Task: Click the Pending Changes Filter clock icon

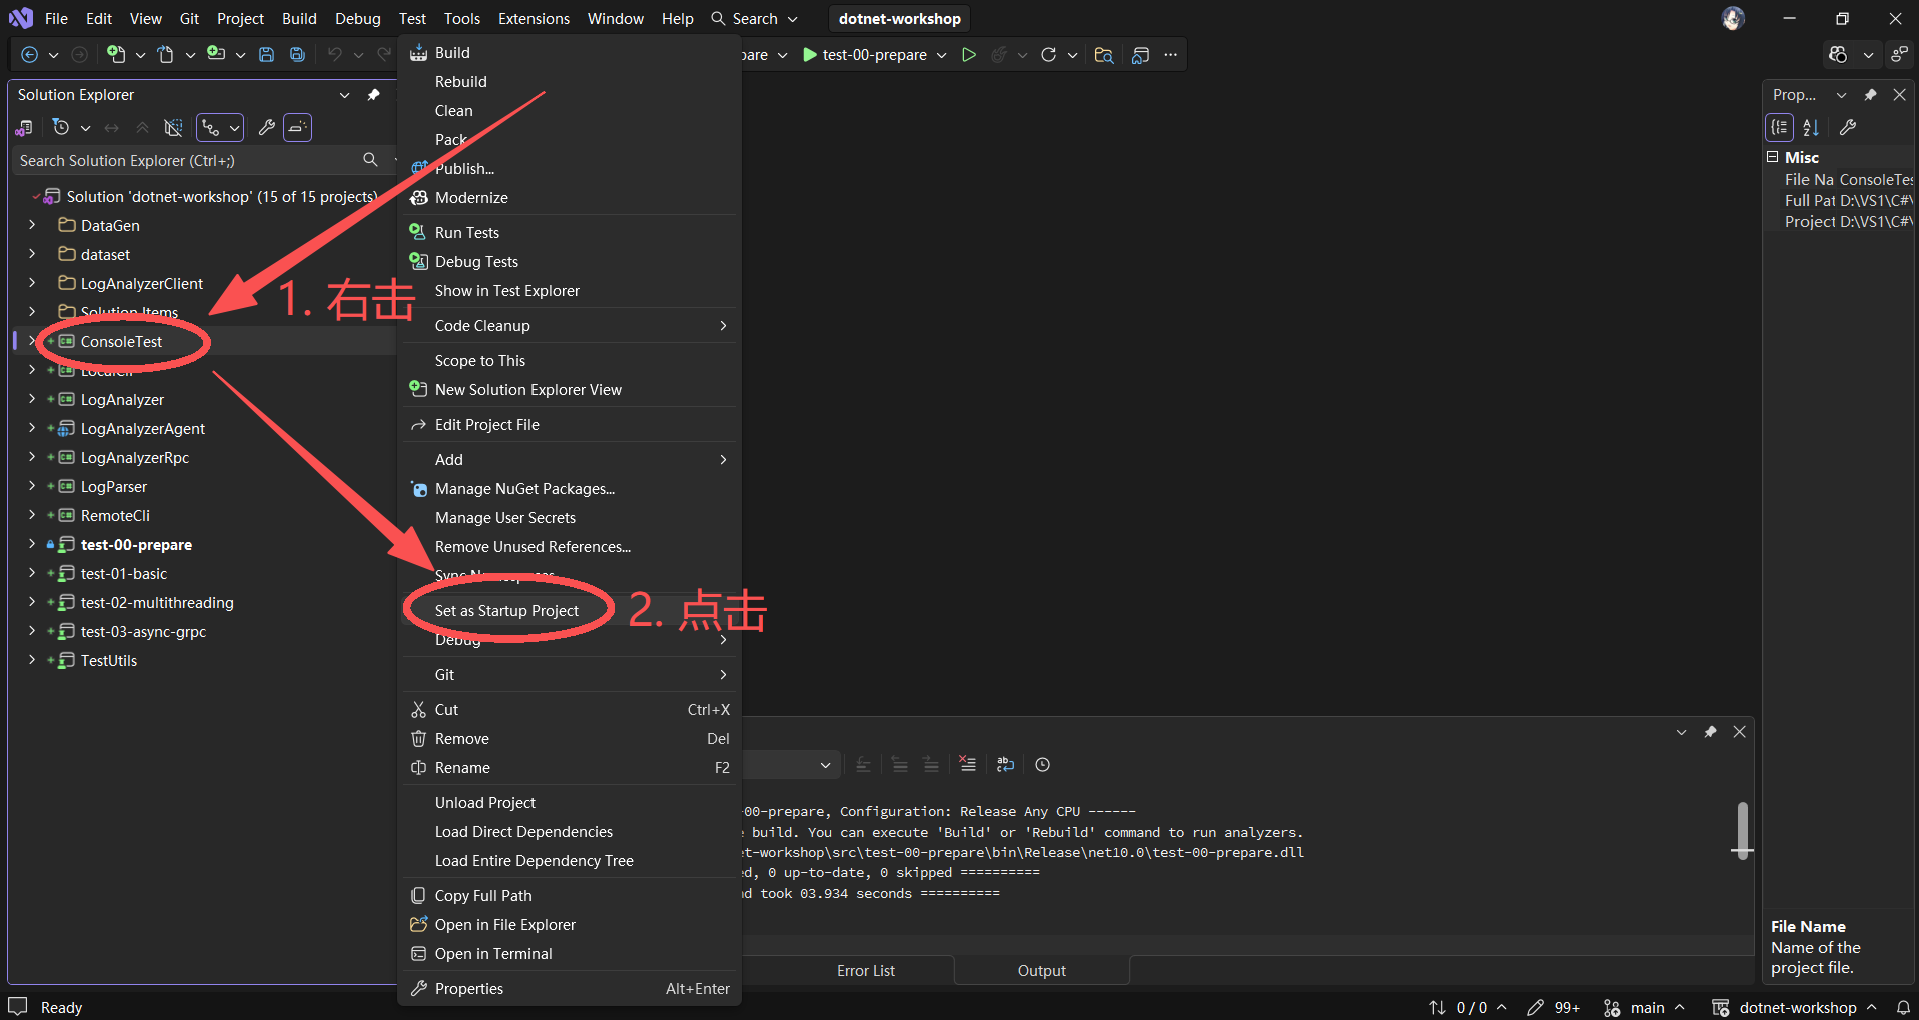Action: pyautogui.click(x=61, y=127)
